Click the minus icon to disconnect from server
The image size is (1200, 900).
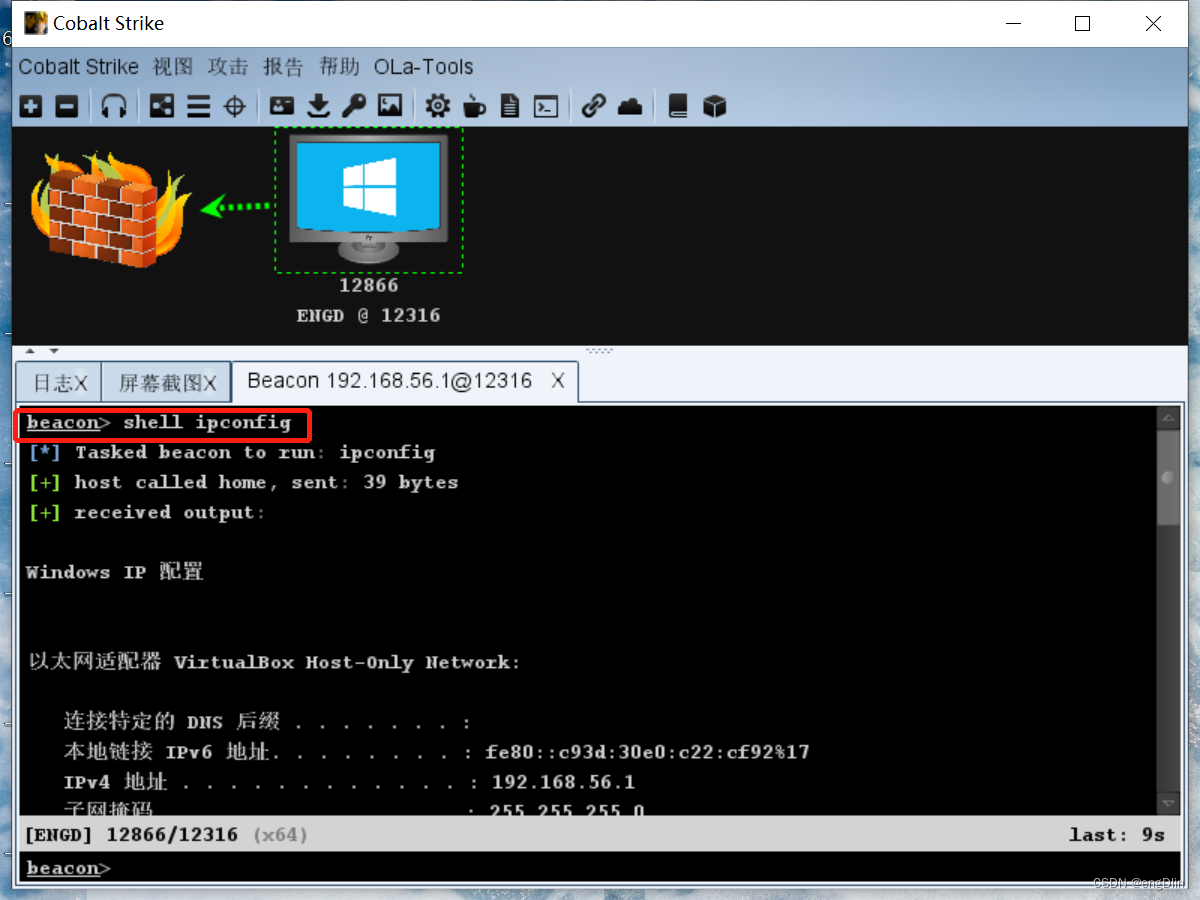point(66,106)
